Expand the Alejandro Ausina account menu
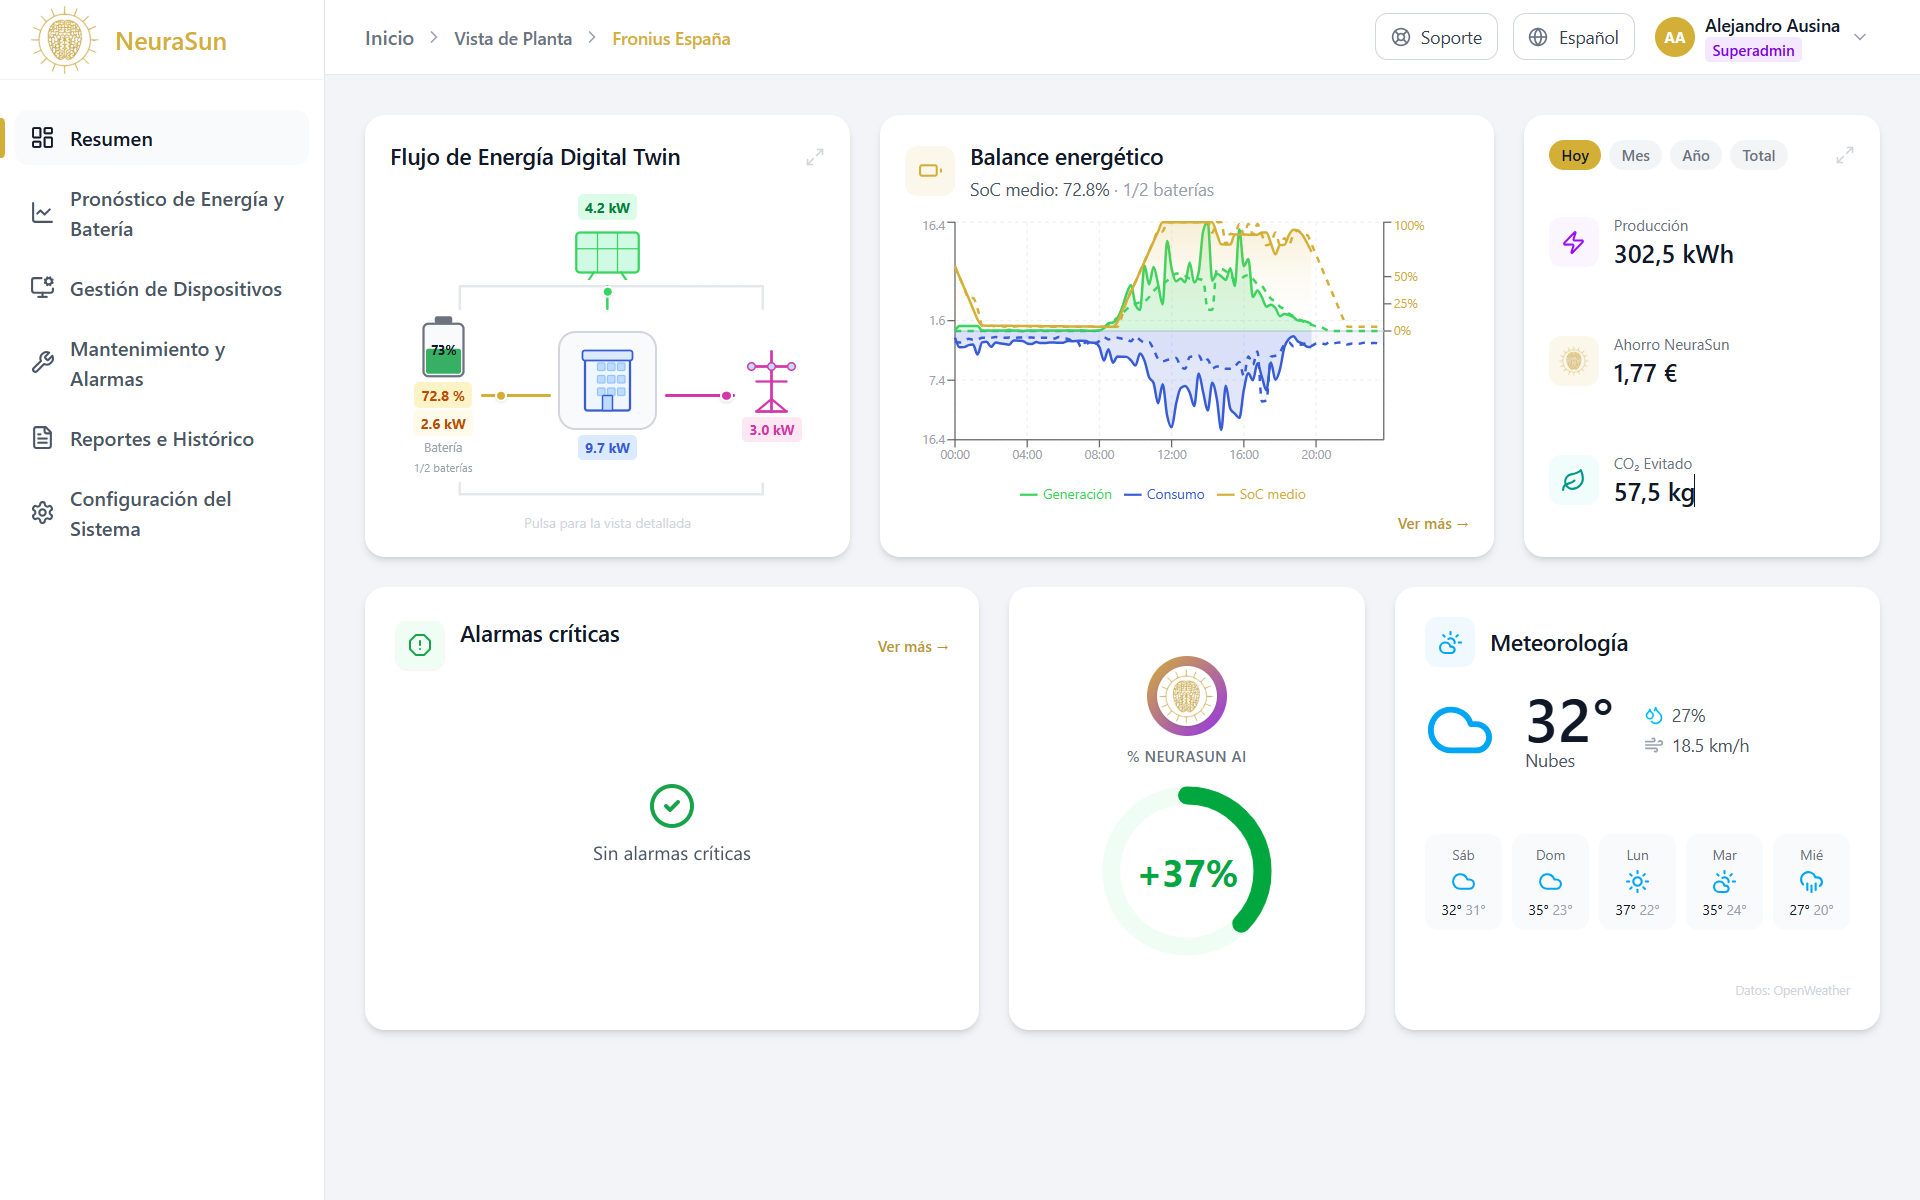 [x=1860, y=37]
